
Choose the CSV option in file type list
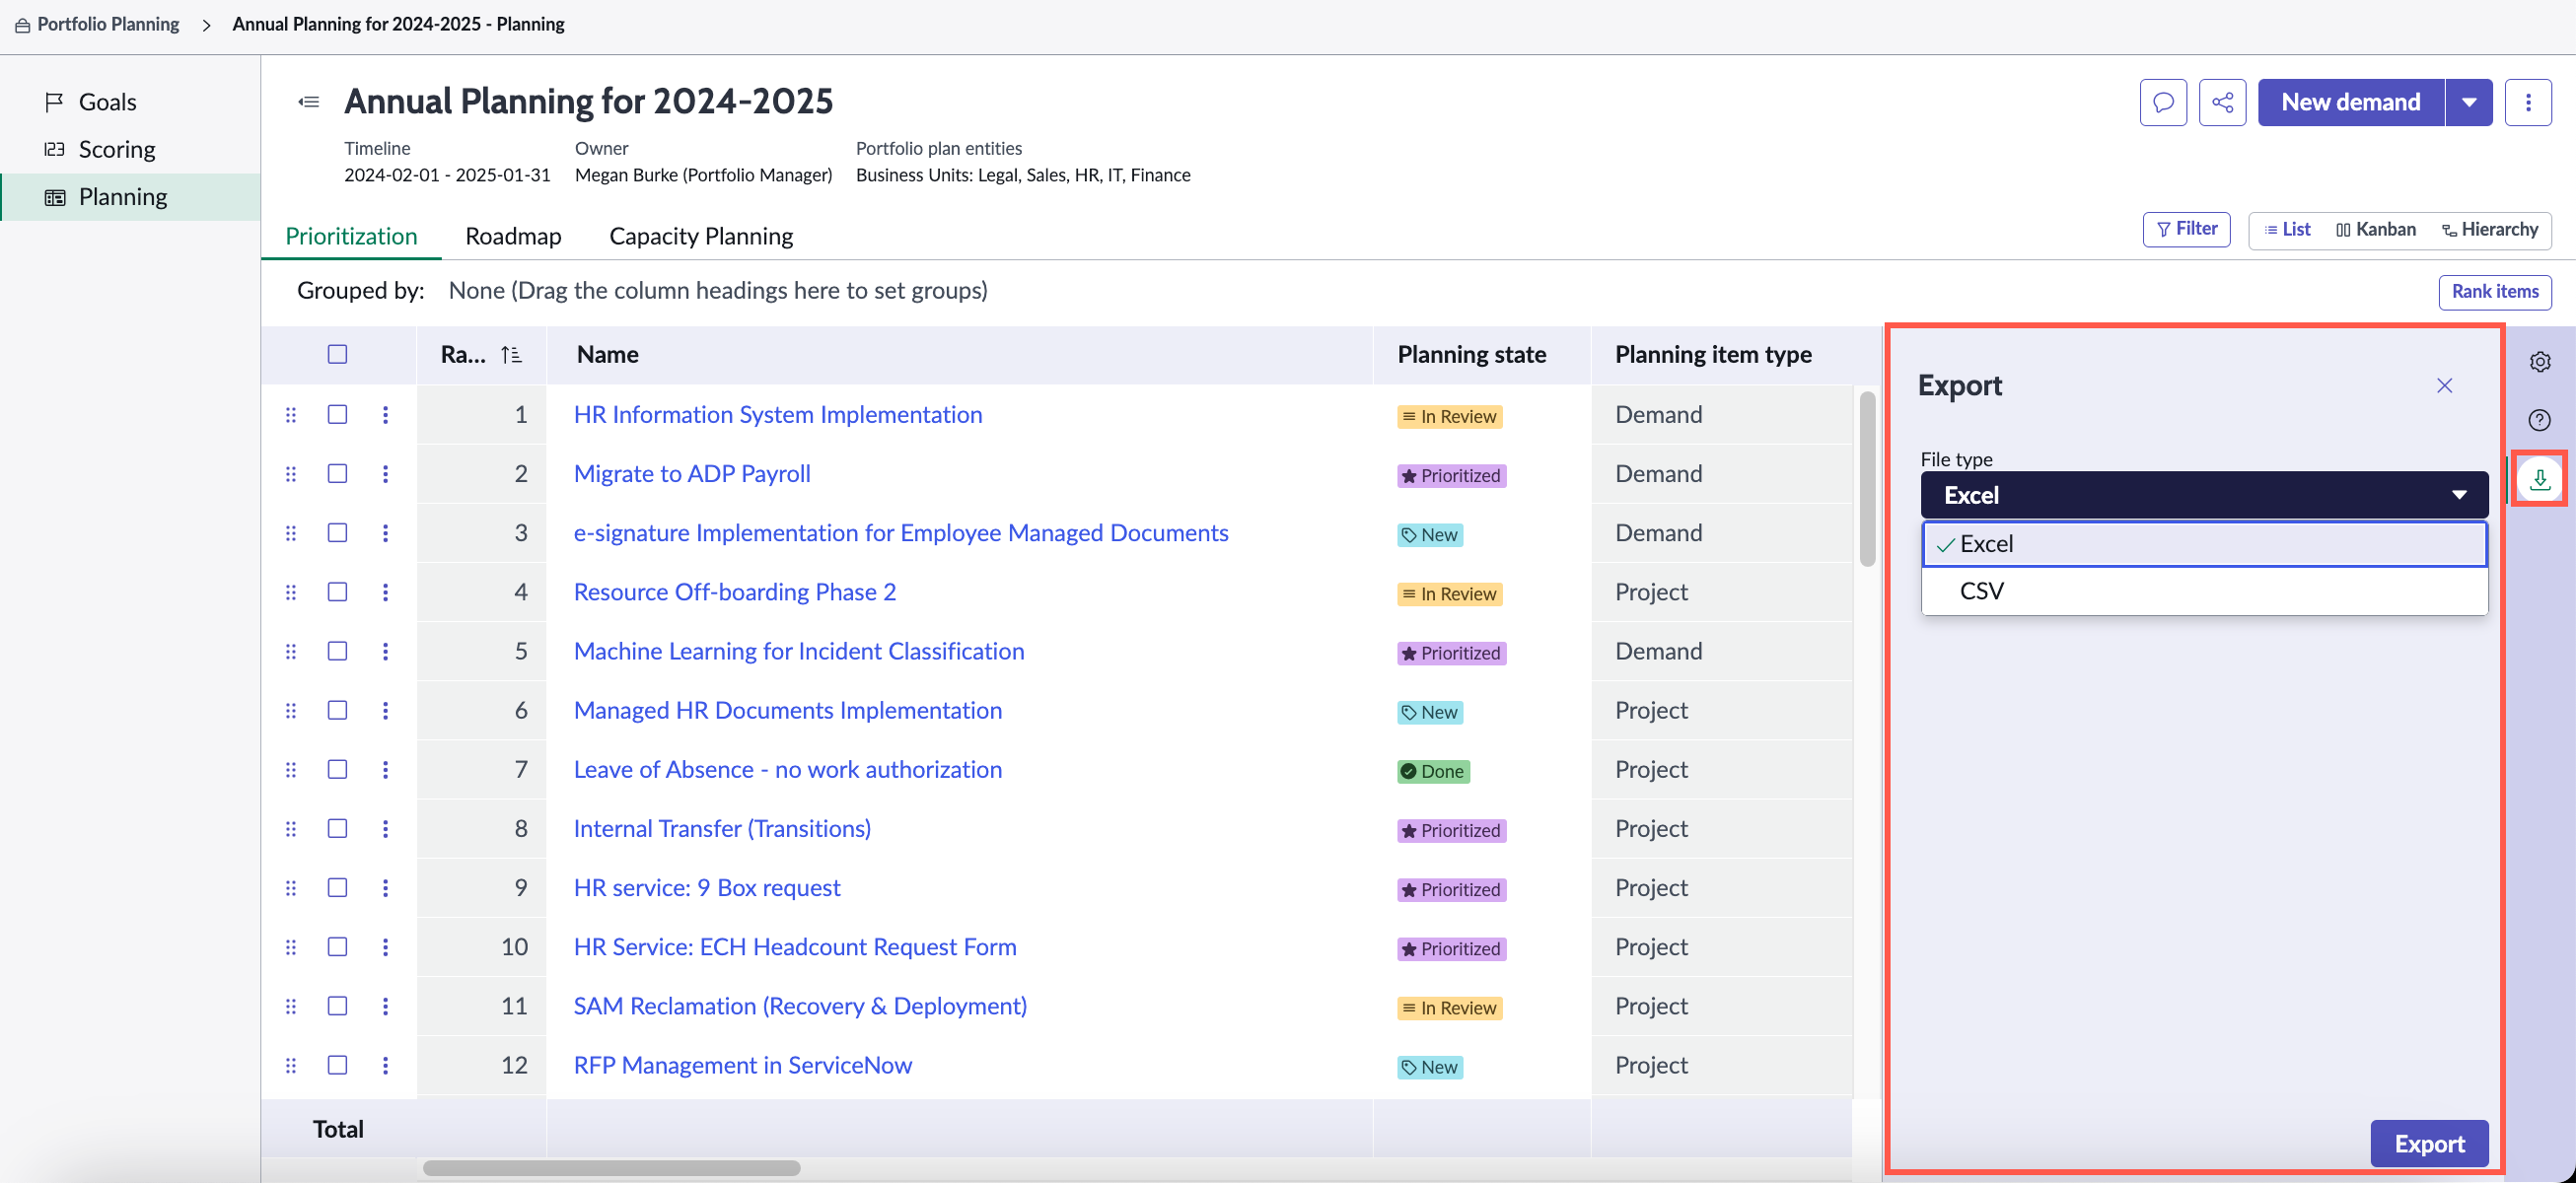[2204, 590]
